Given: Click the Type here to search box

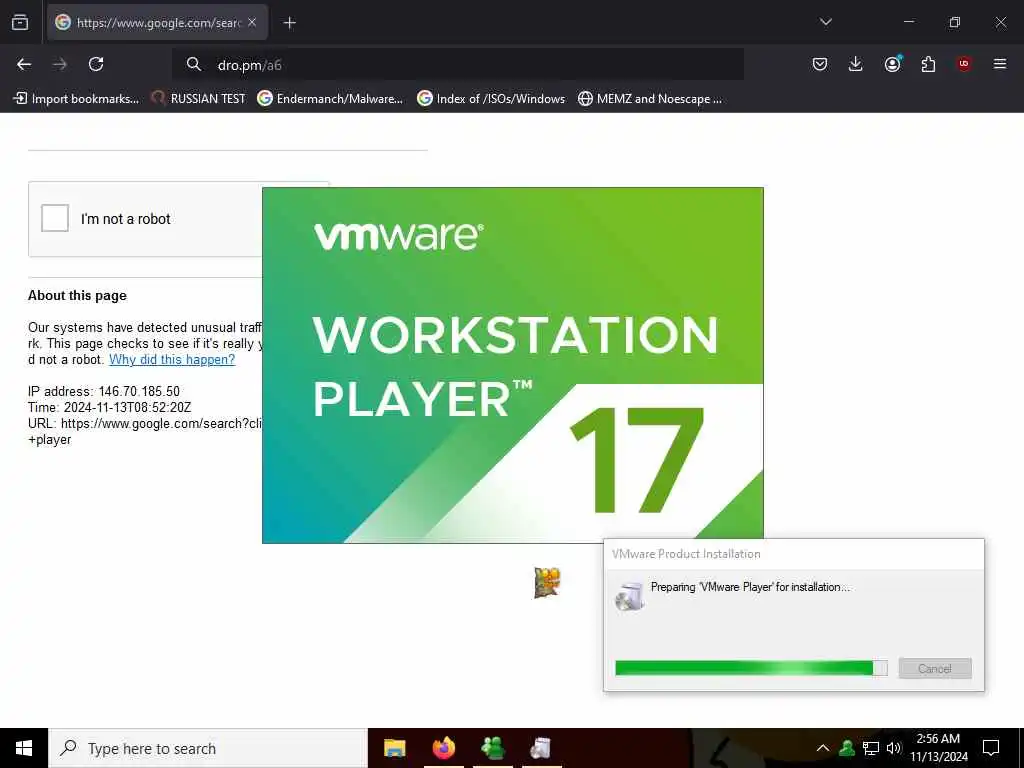Looking at the screenshot, I should (208, 748).
